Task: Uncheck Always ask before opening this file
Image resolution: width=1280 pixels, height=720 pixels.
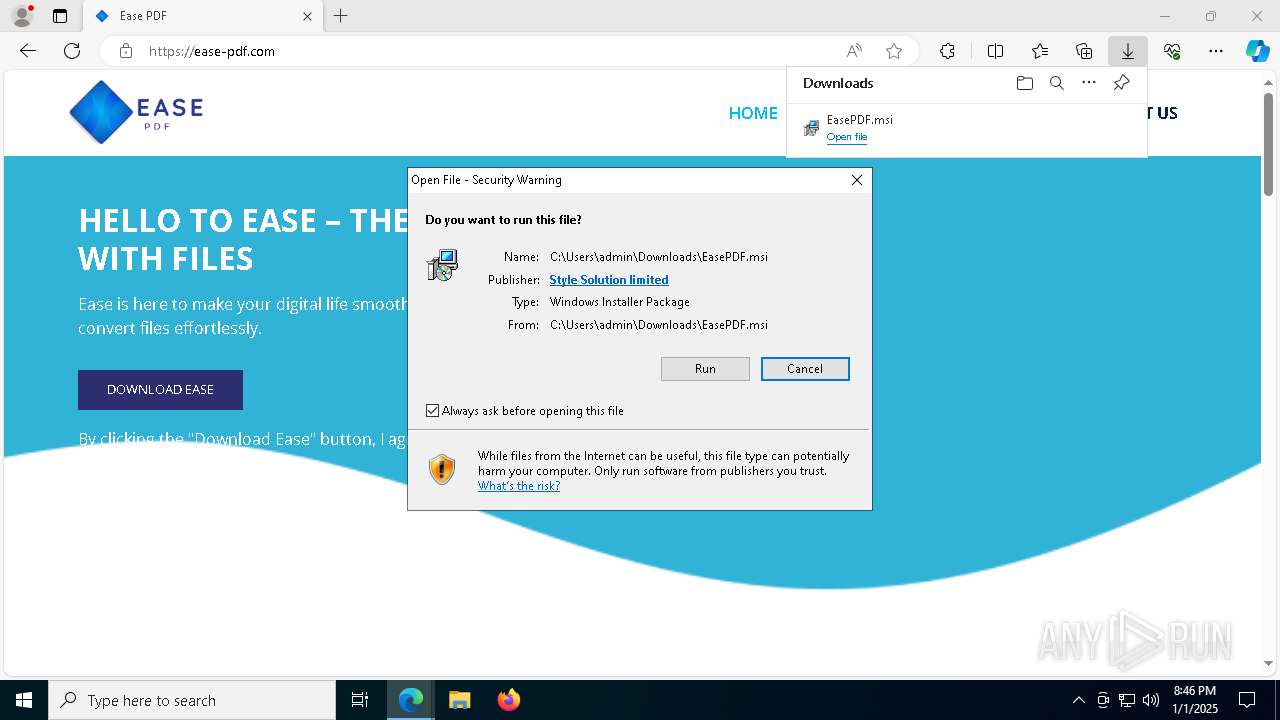Action: pos(432,411)
